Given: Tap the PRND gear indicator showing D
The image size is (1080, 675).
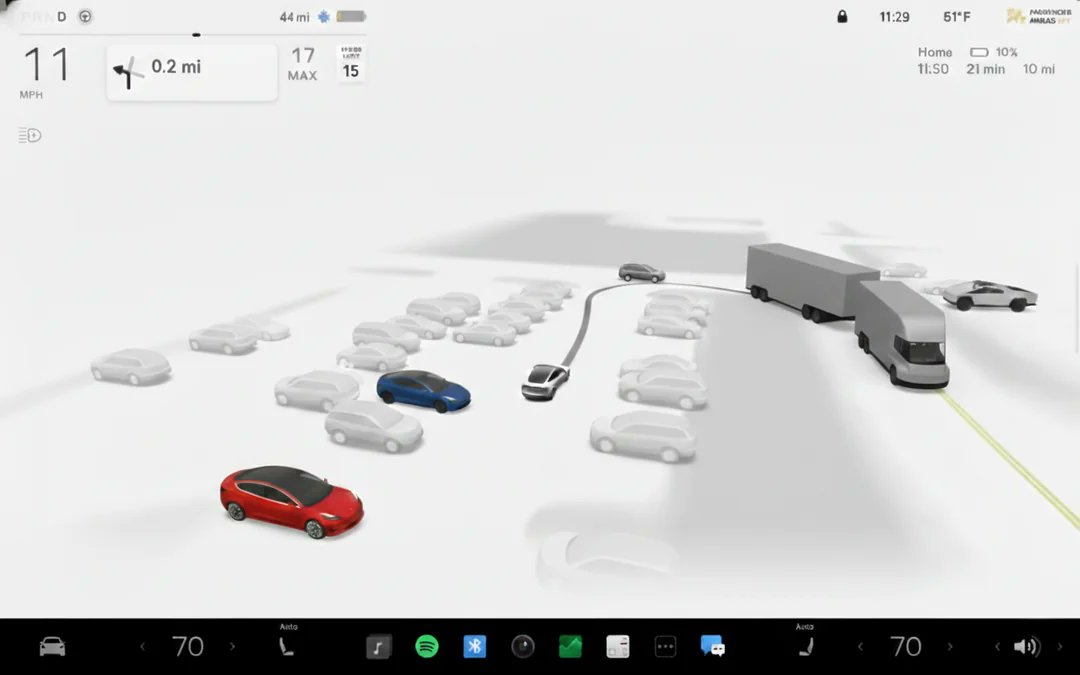Looking at the screenshot, I should pyautogui.click(x=43, y=17).
